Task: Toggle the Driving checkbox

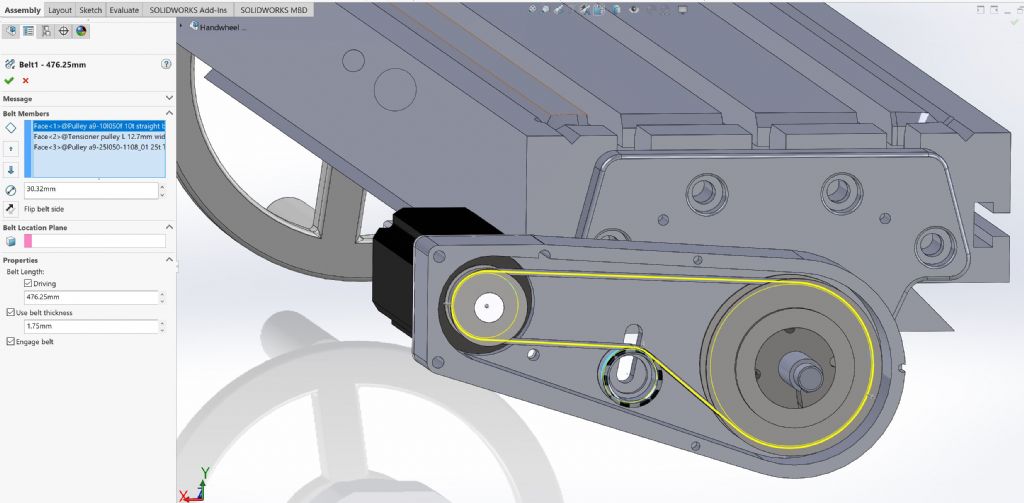Action: pos(27,284)
